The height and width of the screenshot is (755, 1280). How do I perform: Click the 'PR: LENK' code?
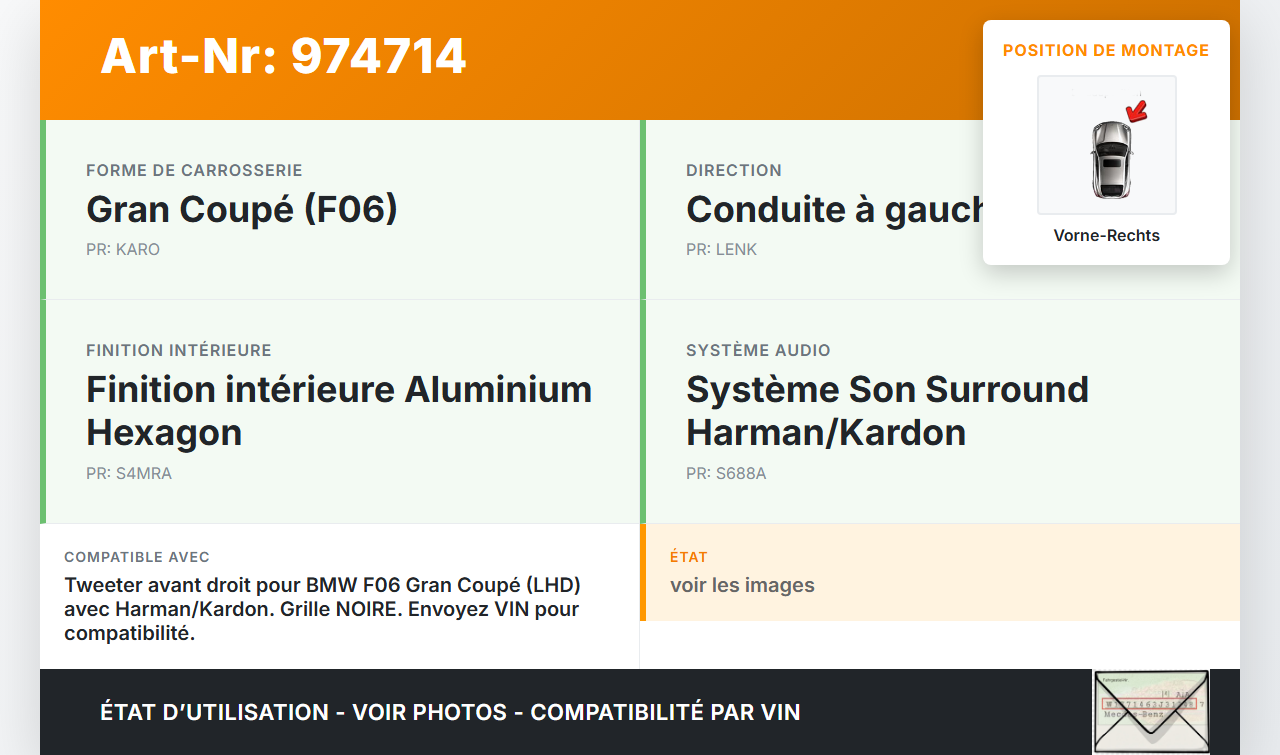[721, 249]
